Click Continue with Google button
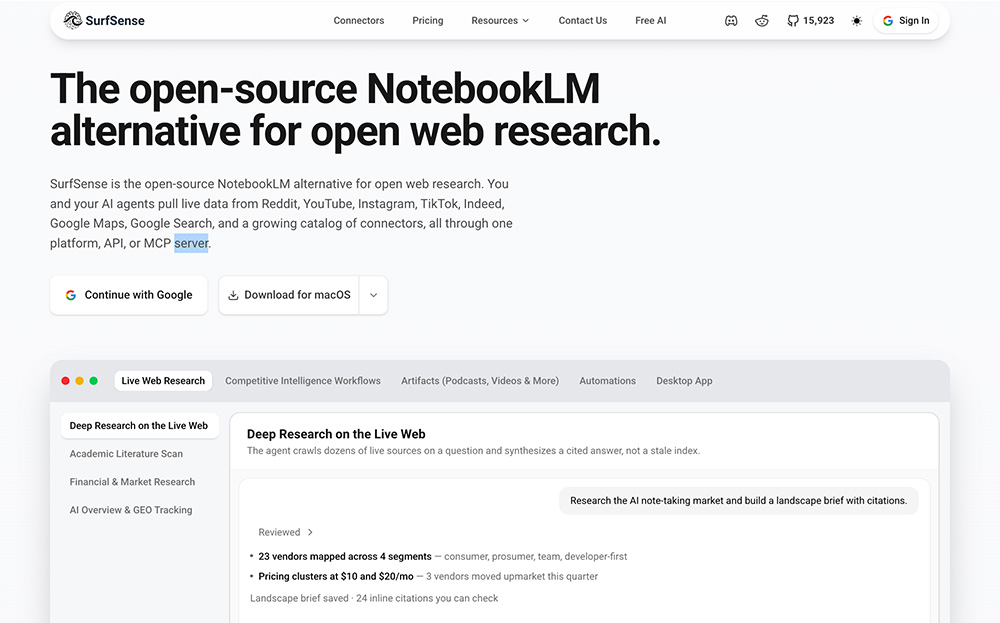This screenshot has width=1000, height=623. [129, 295]
